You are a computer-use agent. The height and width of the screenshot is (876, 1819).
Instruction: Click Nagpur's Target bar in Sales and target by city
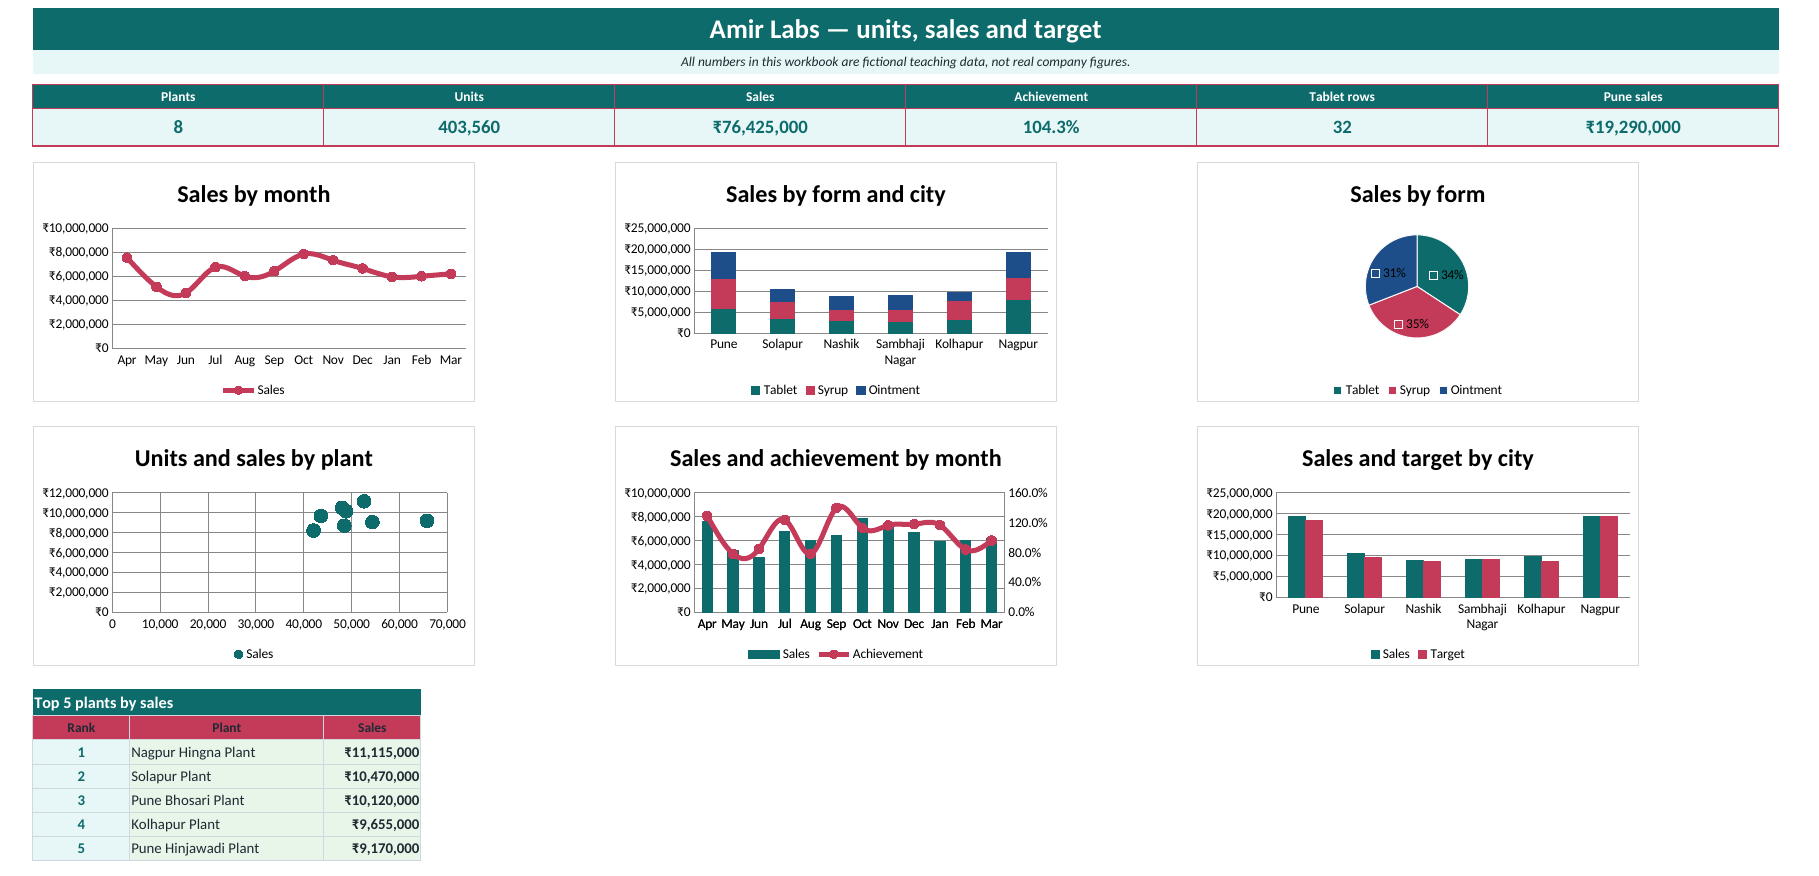point(1609,557)
